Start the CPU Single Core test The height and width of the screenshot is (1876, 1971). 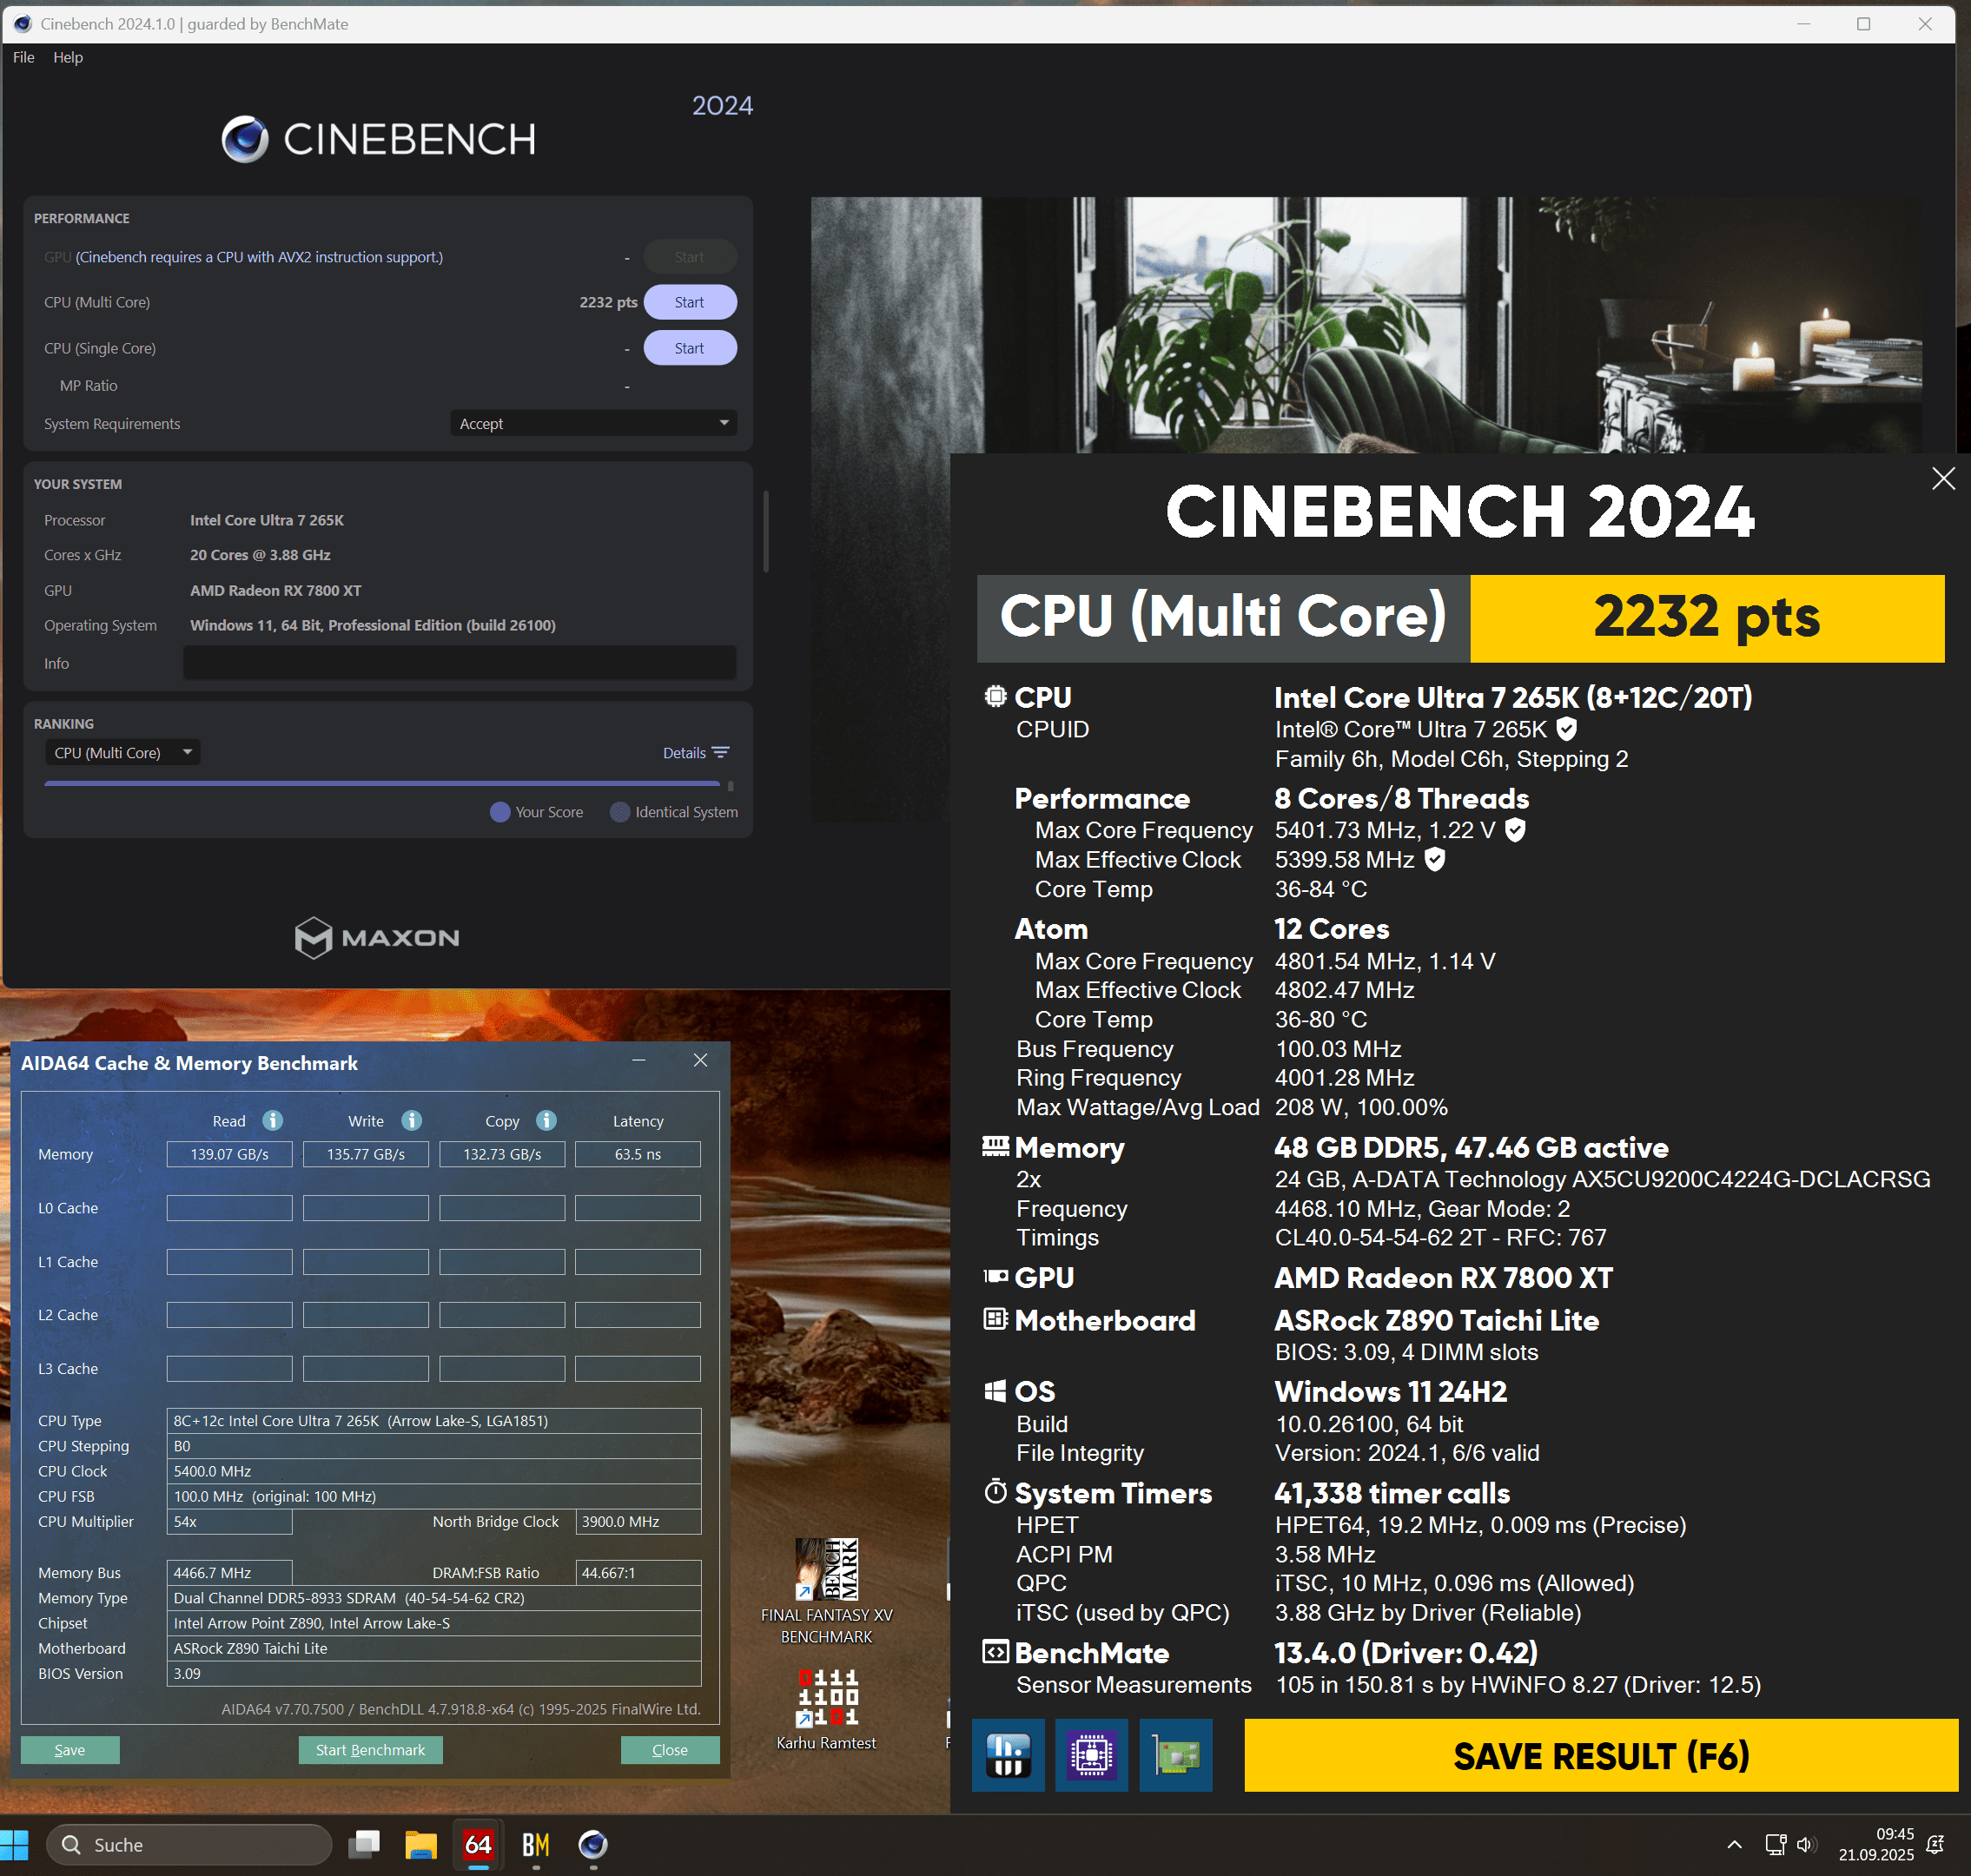689,348
